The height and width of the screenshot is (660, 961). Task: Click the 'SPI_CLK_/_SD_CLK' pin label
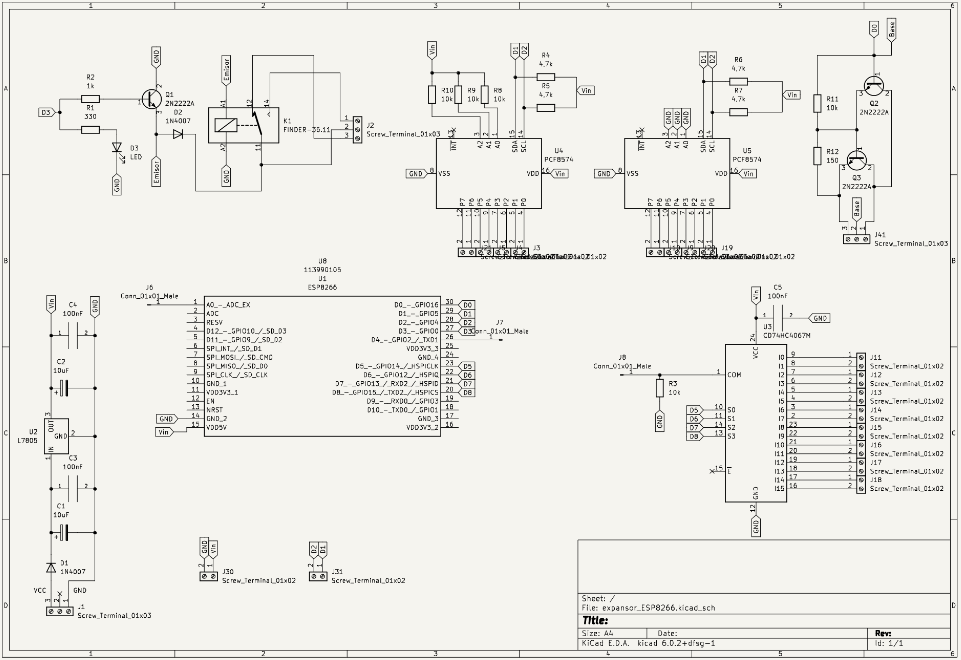tap(237, 374)
